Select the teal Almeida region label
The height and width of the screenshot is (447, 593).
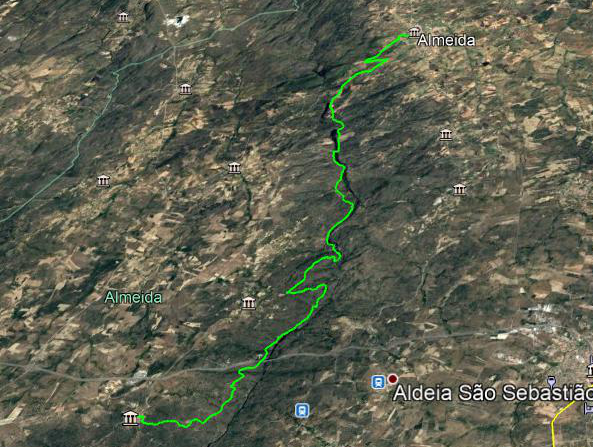[133, 297]
